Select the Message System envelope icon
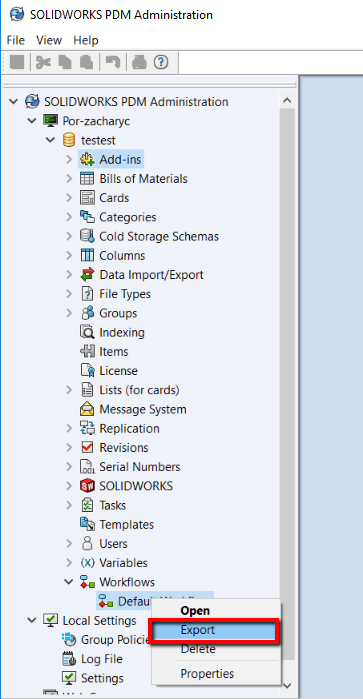 (x=87, y=409)
